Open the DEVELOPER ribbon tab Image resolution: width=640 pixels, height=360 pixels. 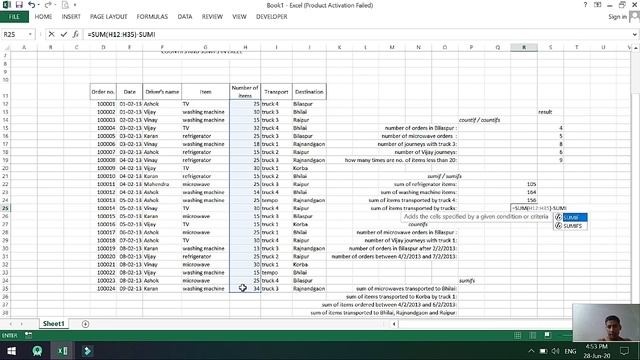(271, 17)
